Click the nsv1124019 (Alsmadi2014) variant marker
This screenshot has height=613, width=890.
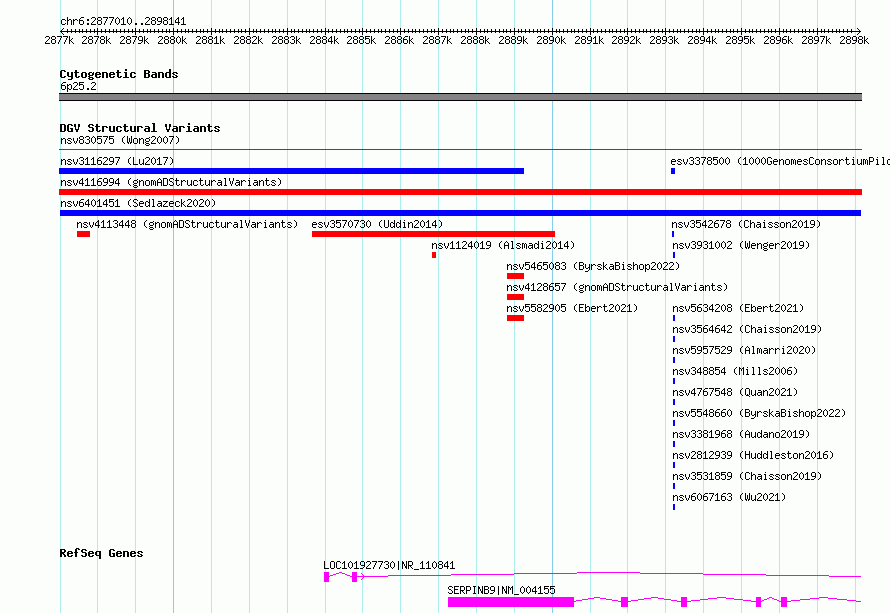pyautogui.click(x=434, y=255)
